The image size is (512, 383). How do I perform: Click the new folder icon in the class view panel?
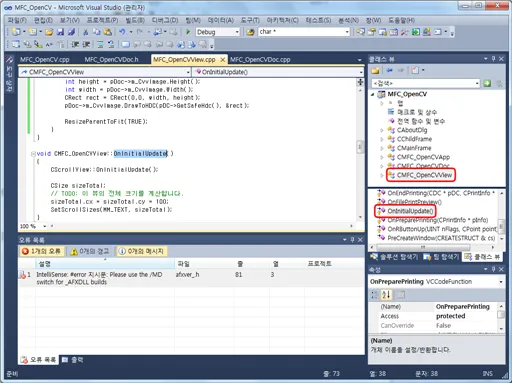click(x=375, y=70)
